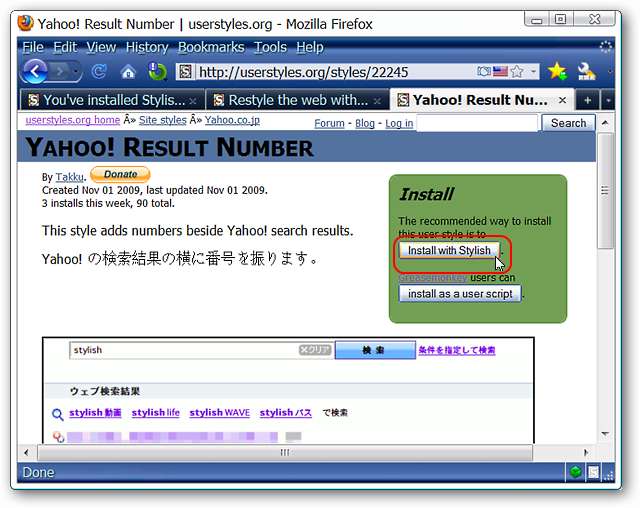The width and height of the screenshot is (640, 508).
Task: Click the yellow bookmarks star toolbar icon
Action: [x=557, y=71]
